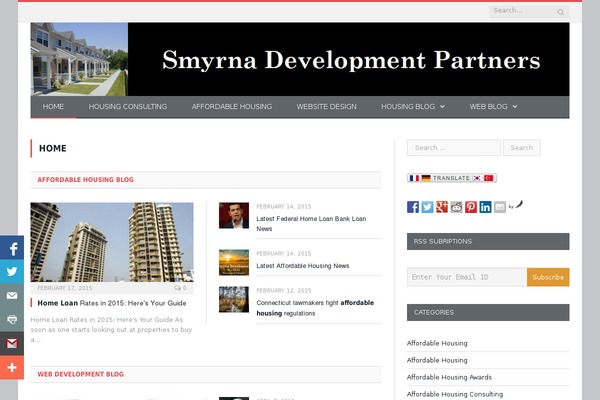Viewport: 600px width, 400px height.
Task: Click the sidebar 'Search ...' input field
Action: pos(454,148)
